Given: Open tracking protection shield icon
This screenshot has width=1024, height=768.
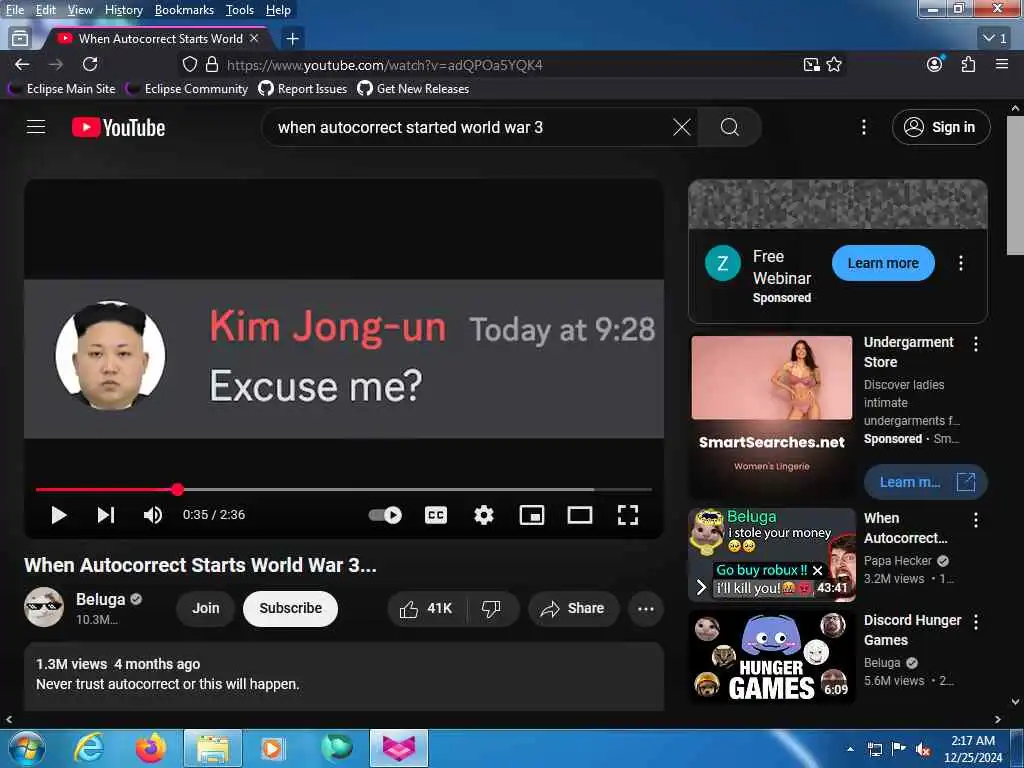Looking at the screenshot, I should point(189,65).
